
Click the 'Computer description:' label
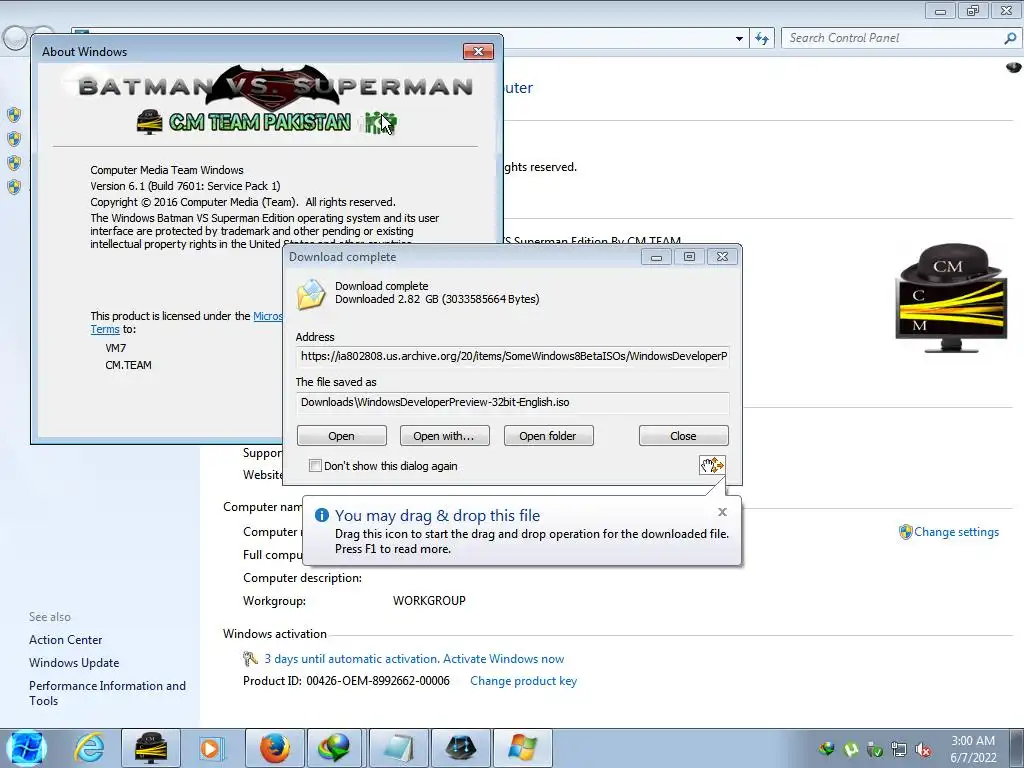302,578
